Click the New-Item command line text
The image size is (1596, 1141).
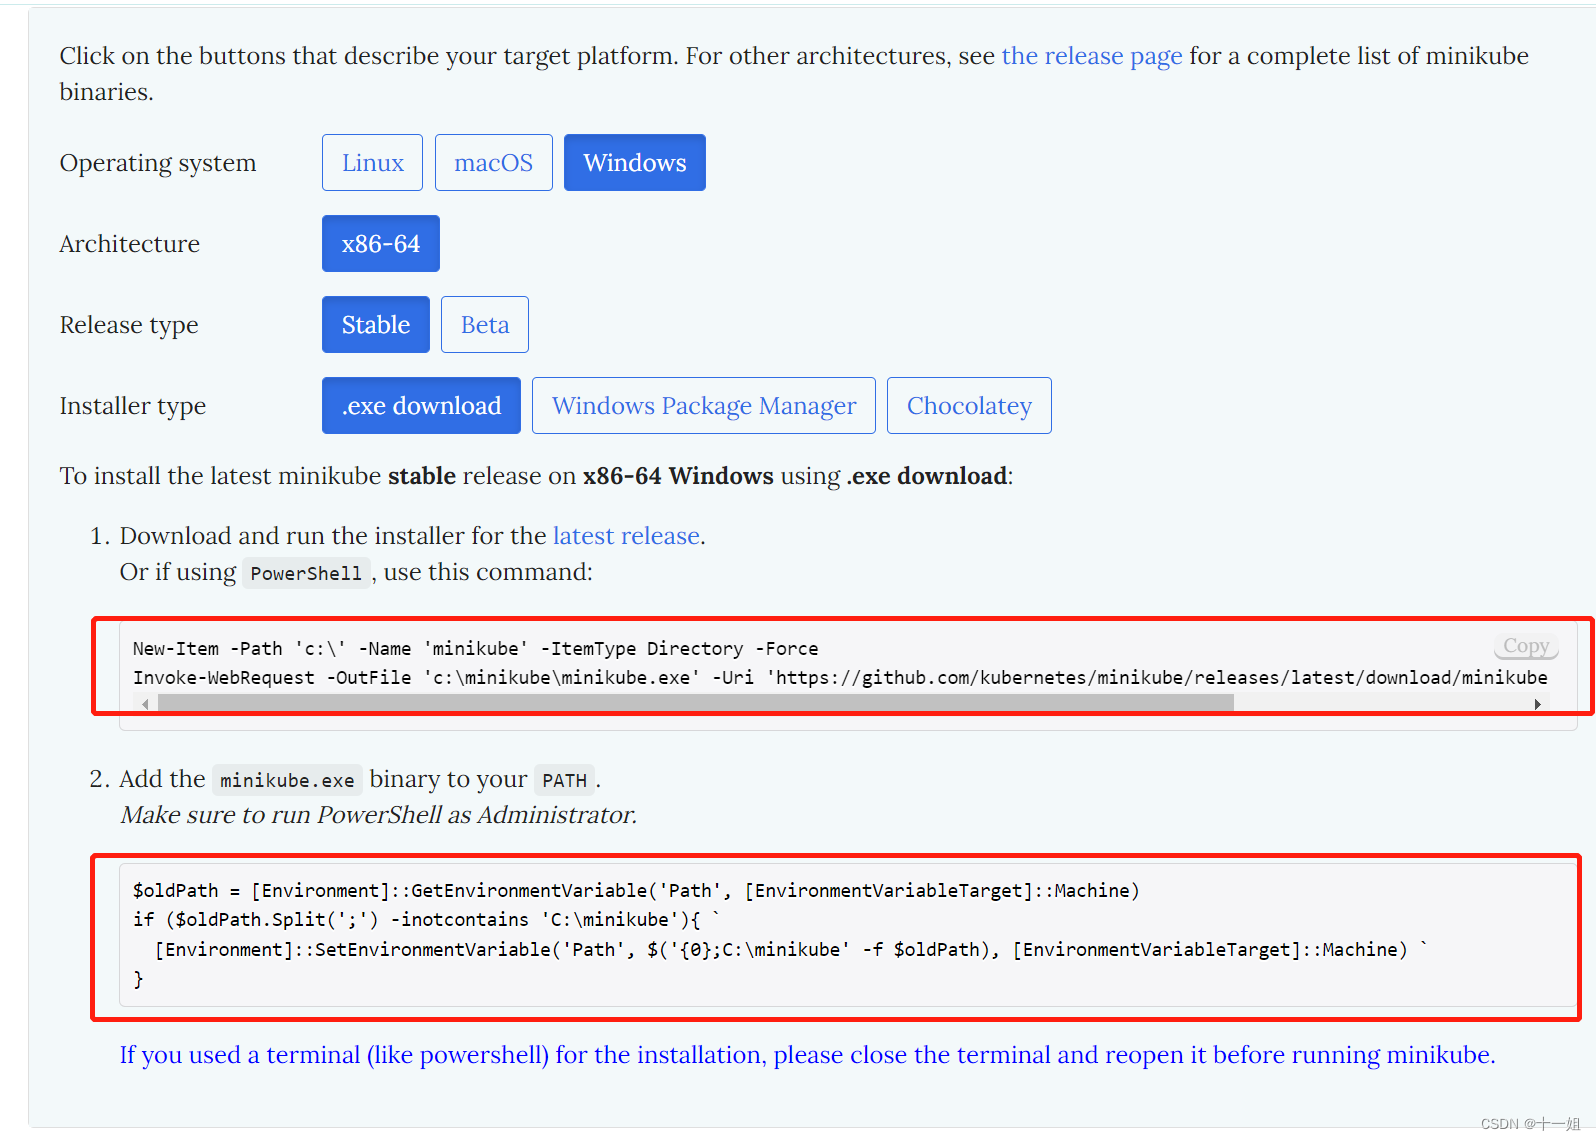[476, 648]
